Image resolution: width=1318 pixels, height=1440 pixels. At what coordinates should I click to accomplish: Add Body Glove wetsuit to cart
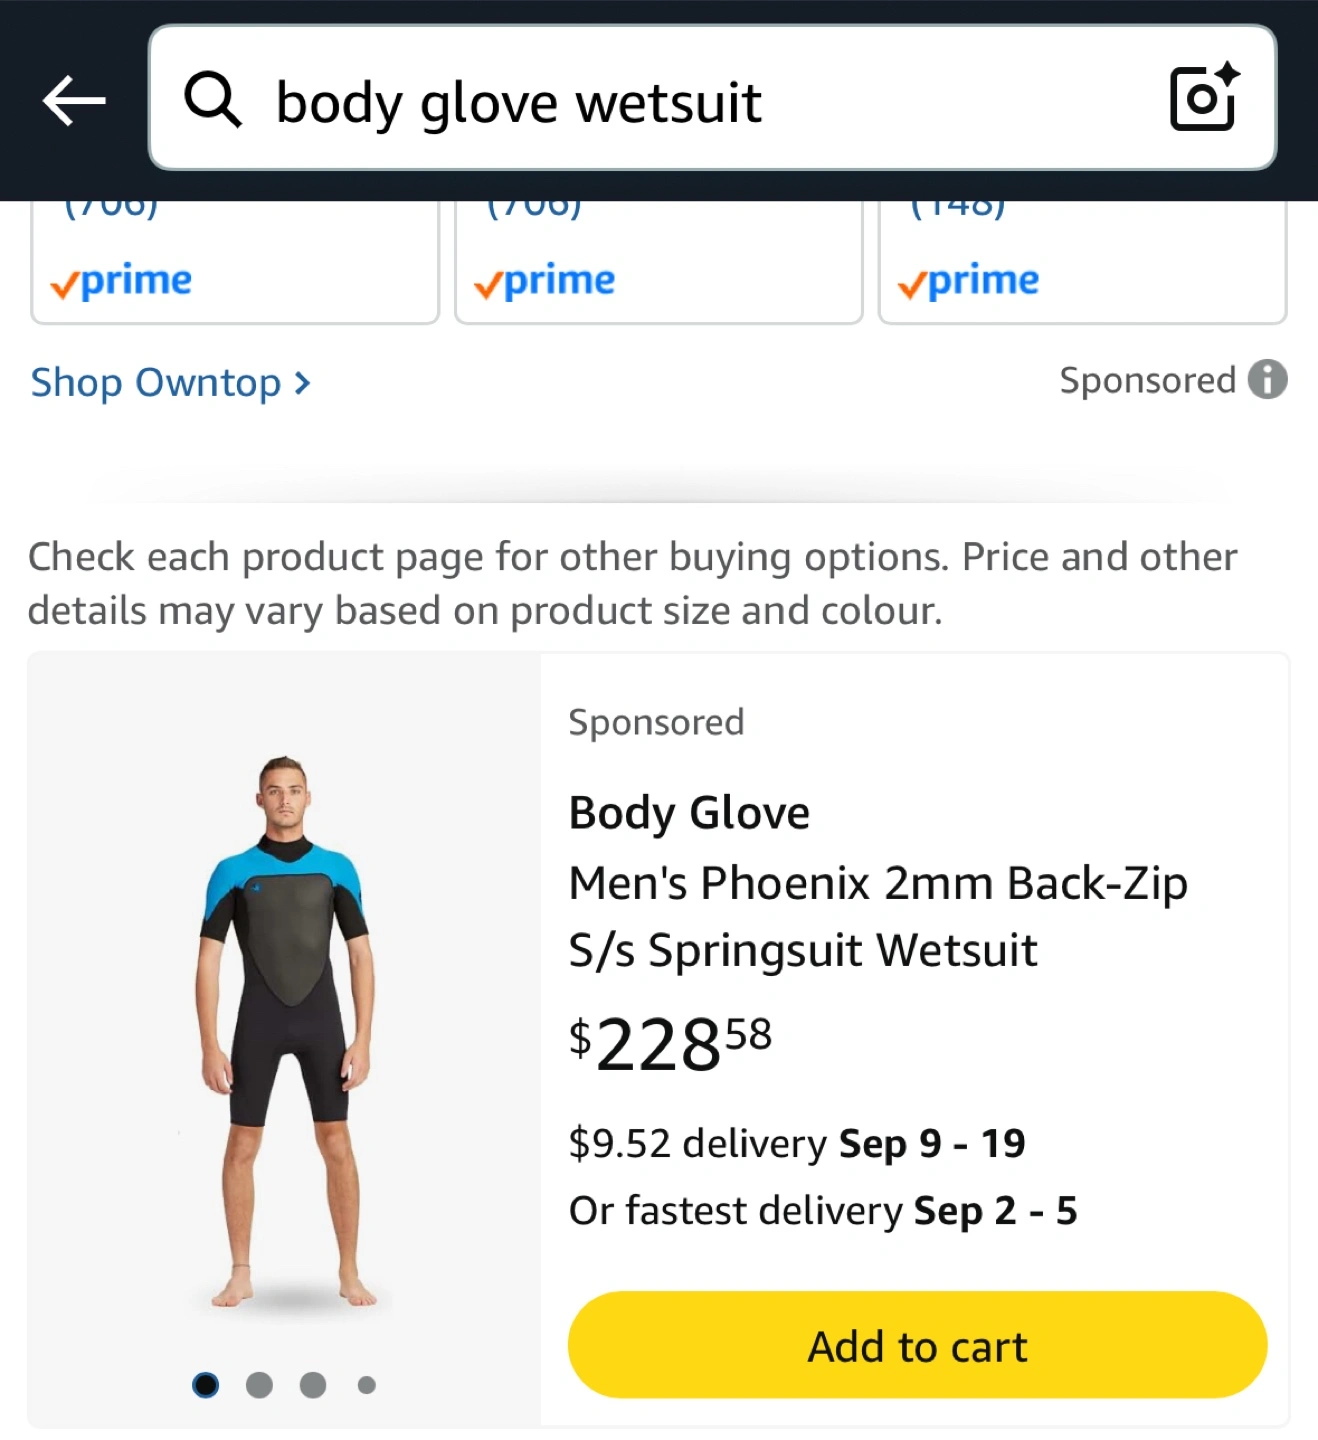point(917,1345)
